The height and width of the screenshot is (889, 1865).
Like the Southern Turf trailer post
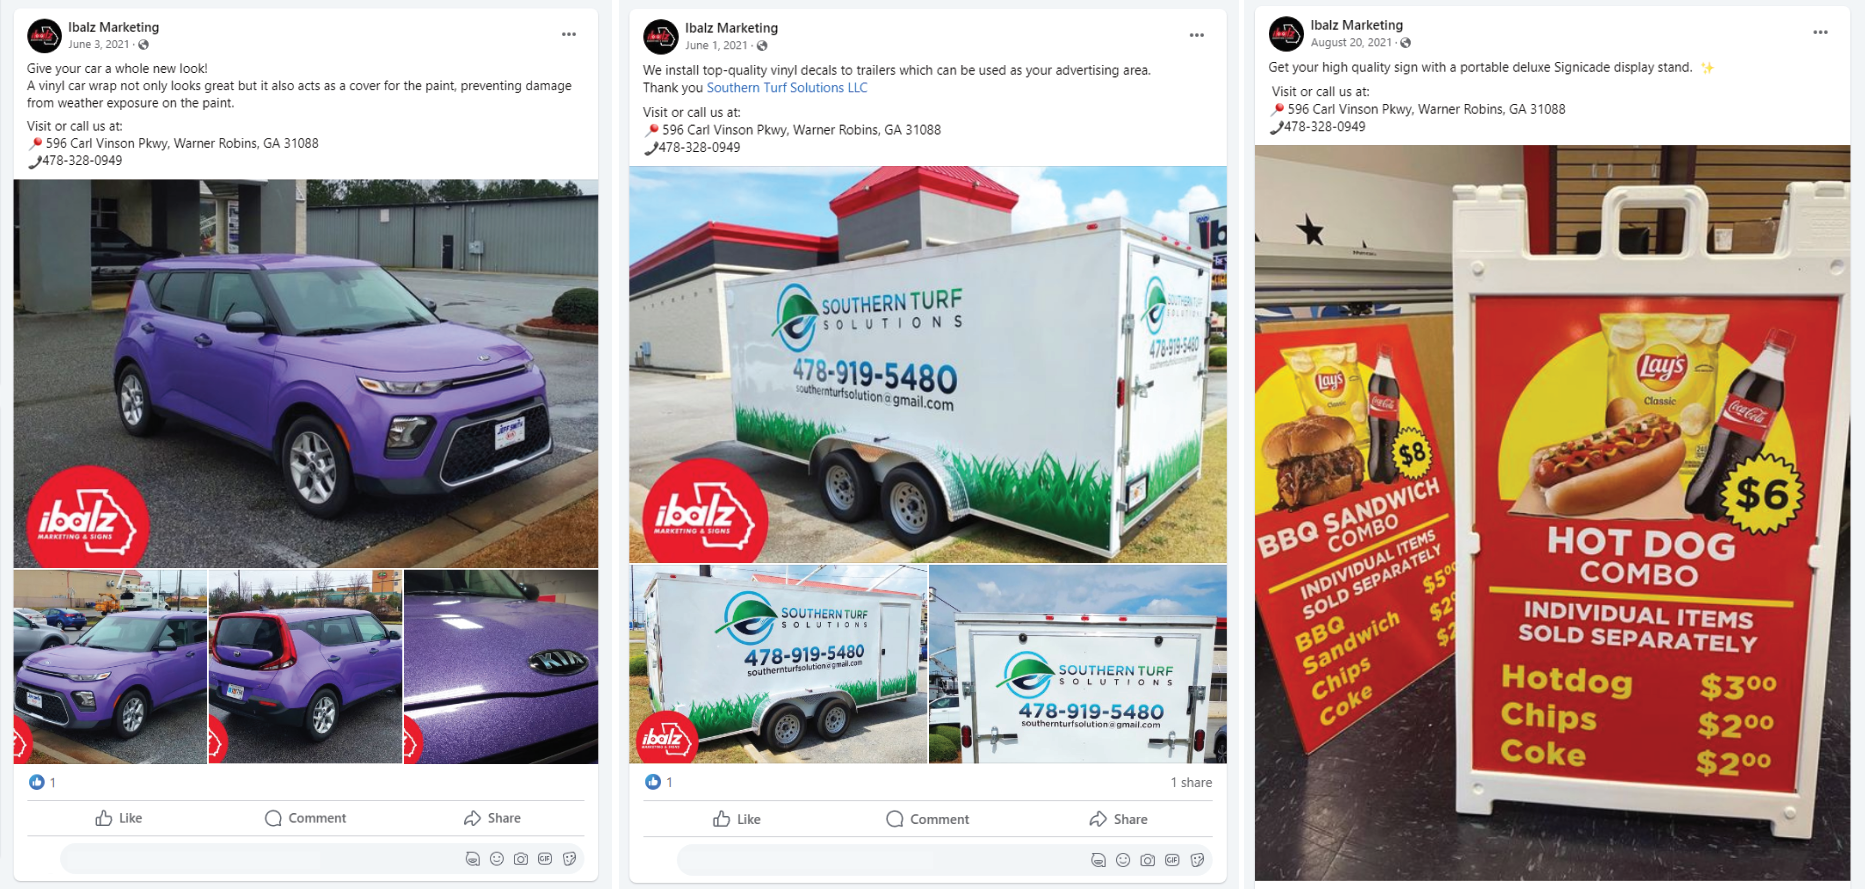pos(736,819)
